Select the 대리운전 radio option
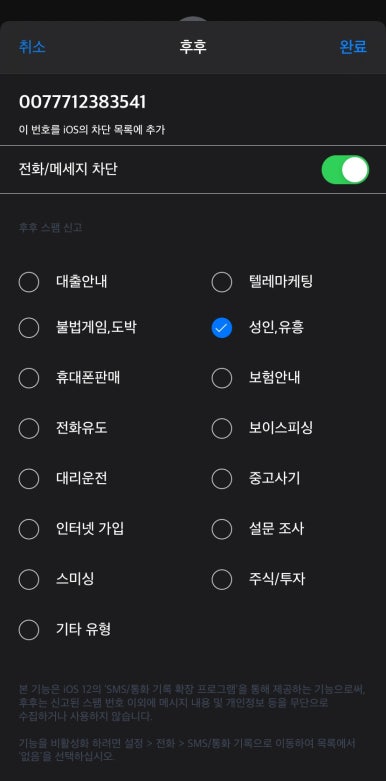Viewport: 386px width, 781px height. pyautogui.click(x=29, y=479)
